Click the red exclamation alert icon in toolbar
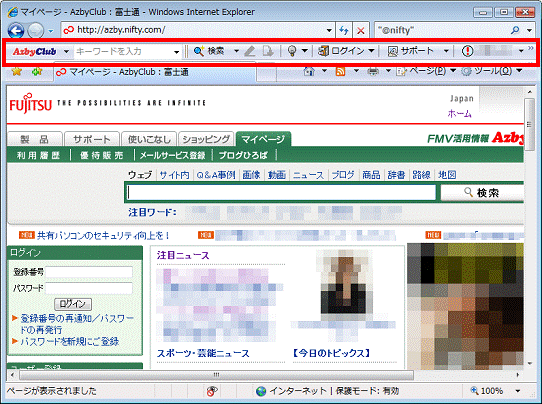 click(467, 51)
